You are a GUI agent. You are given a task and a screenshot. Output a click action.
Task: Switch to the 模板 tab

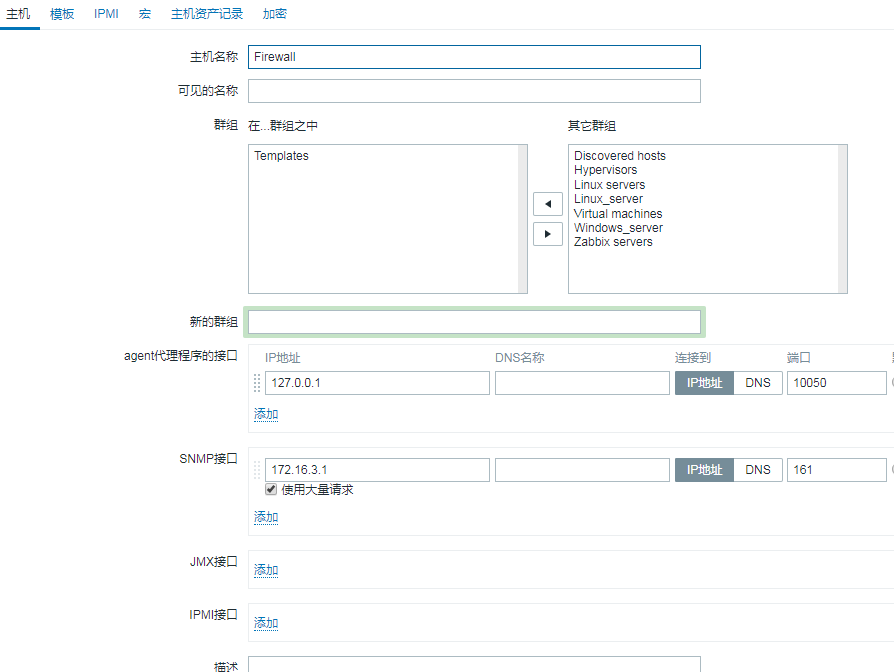62,14
